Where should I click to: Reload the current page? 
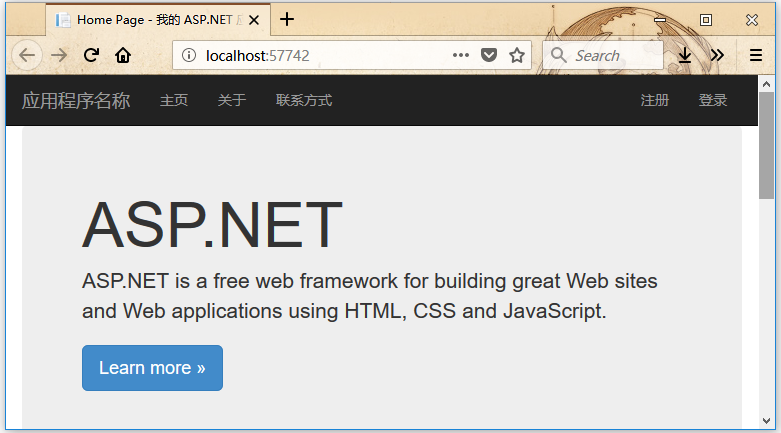pyautogui.click(x=91, y=55)
